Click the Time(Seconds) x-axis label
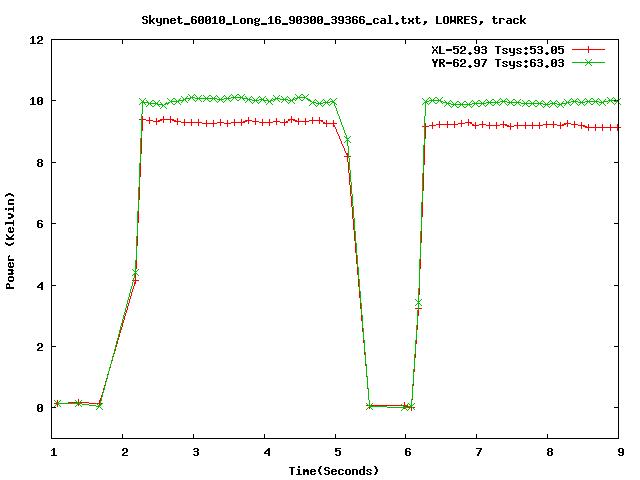Screen dimensions: 640x480 [333, 471]
